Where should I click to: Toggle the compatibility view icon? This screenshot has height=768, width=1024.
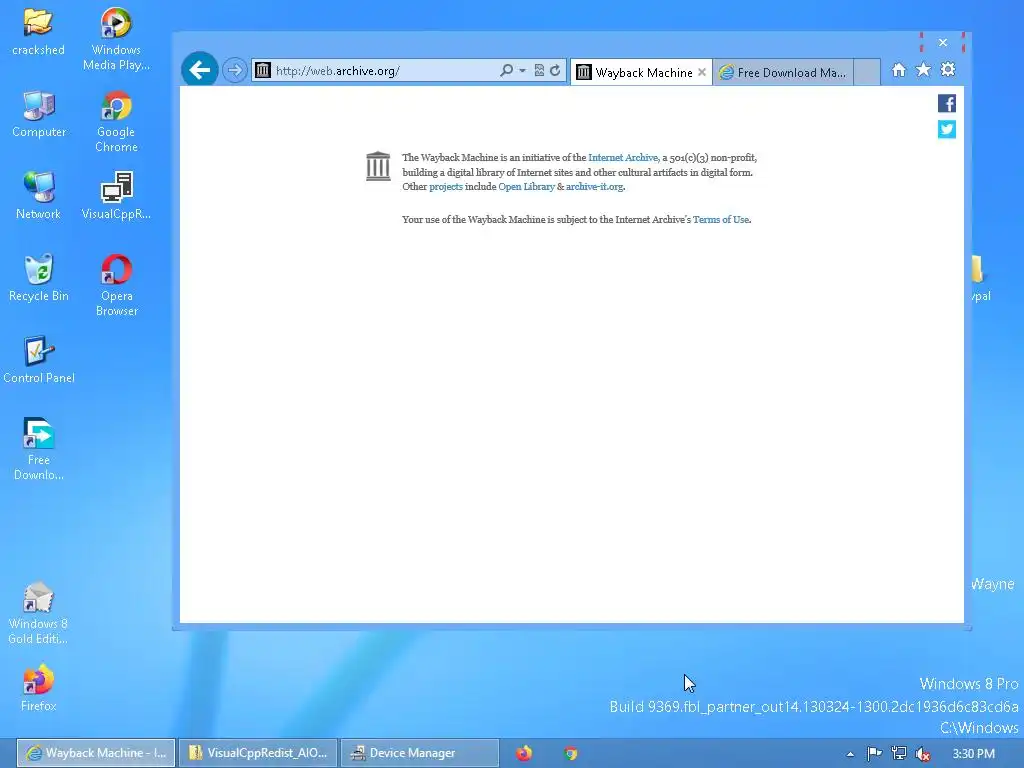[x=539, y=71]
